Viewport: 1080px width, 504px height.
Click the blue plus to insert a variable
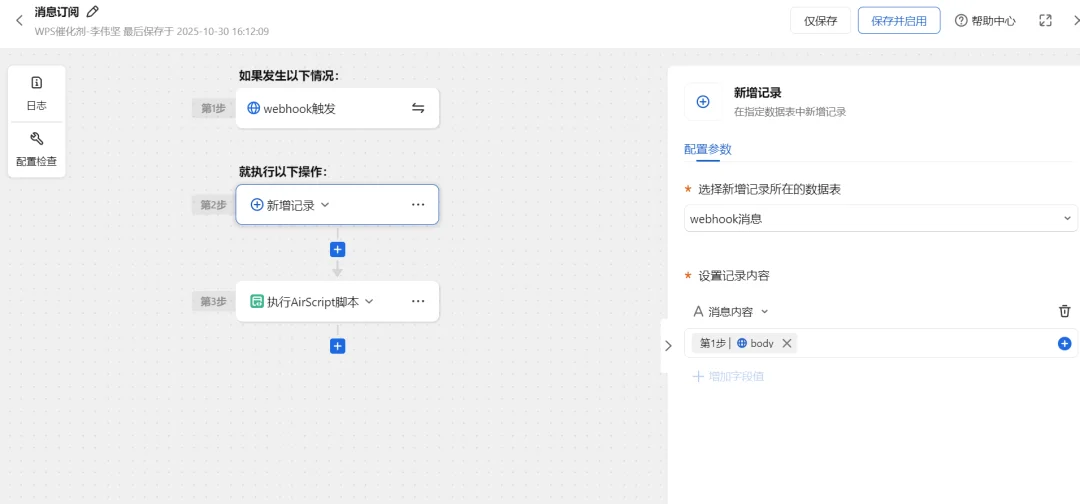[x=1064, y=344]
